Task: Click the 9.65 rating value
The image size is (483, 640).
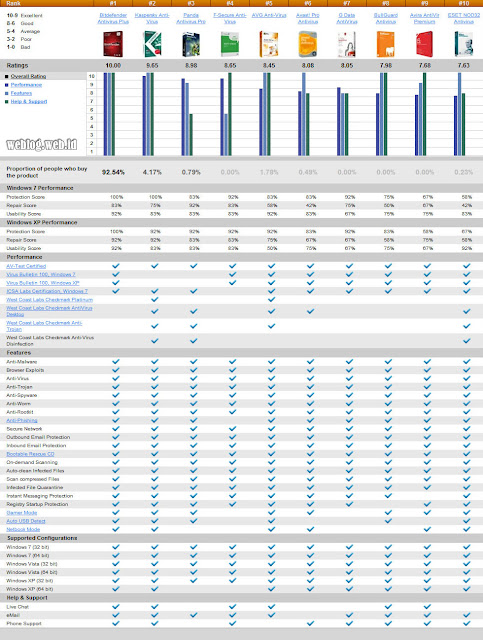Action: point(152,65)
